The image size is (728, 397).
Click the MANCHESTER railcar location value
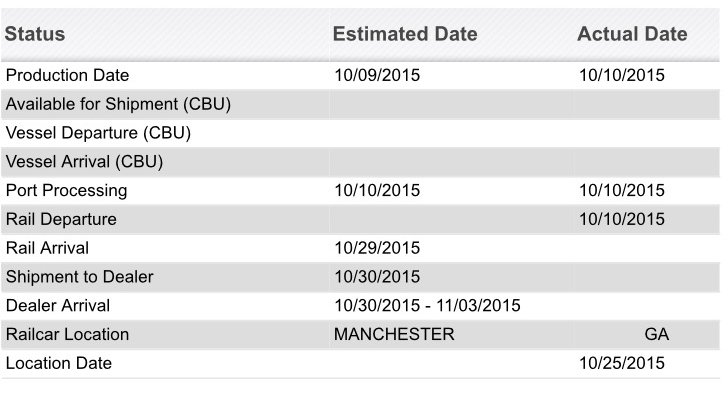pyautogui.click(x=394, y=334)
